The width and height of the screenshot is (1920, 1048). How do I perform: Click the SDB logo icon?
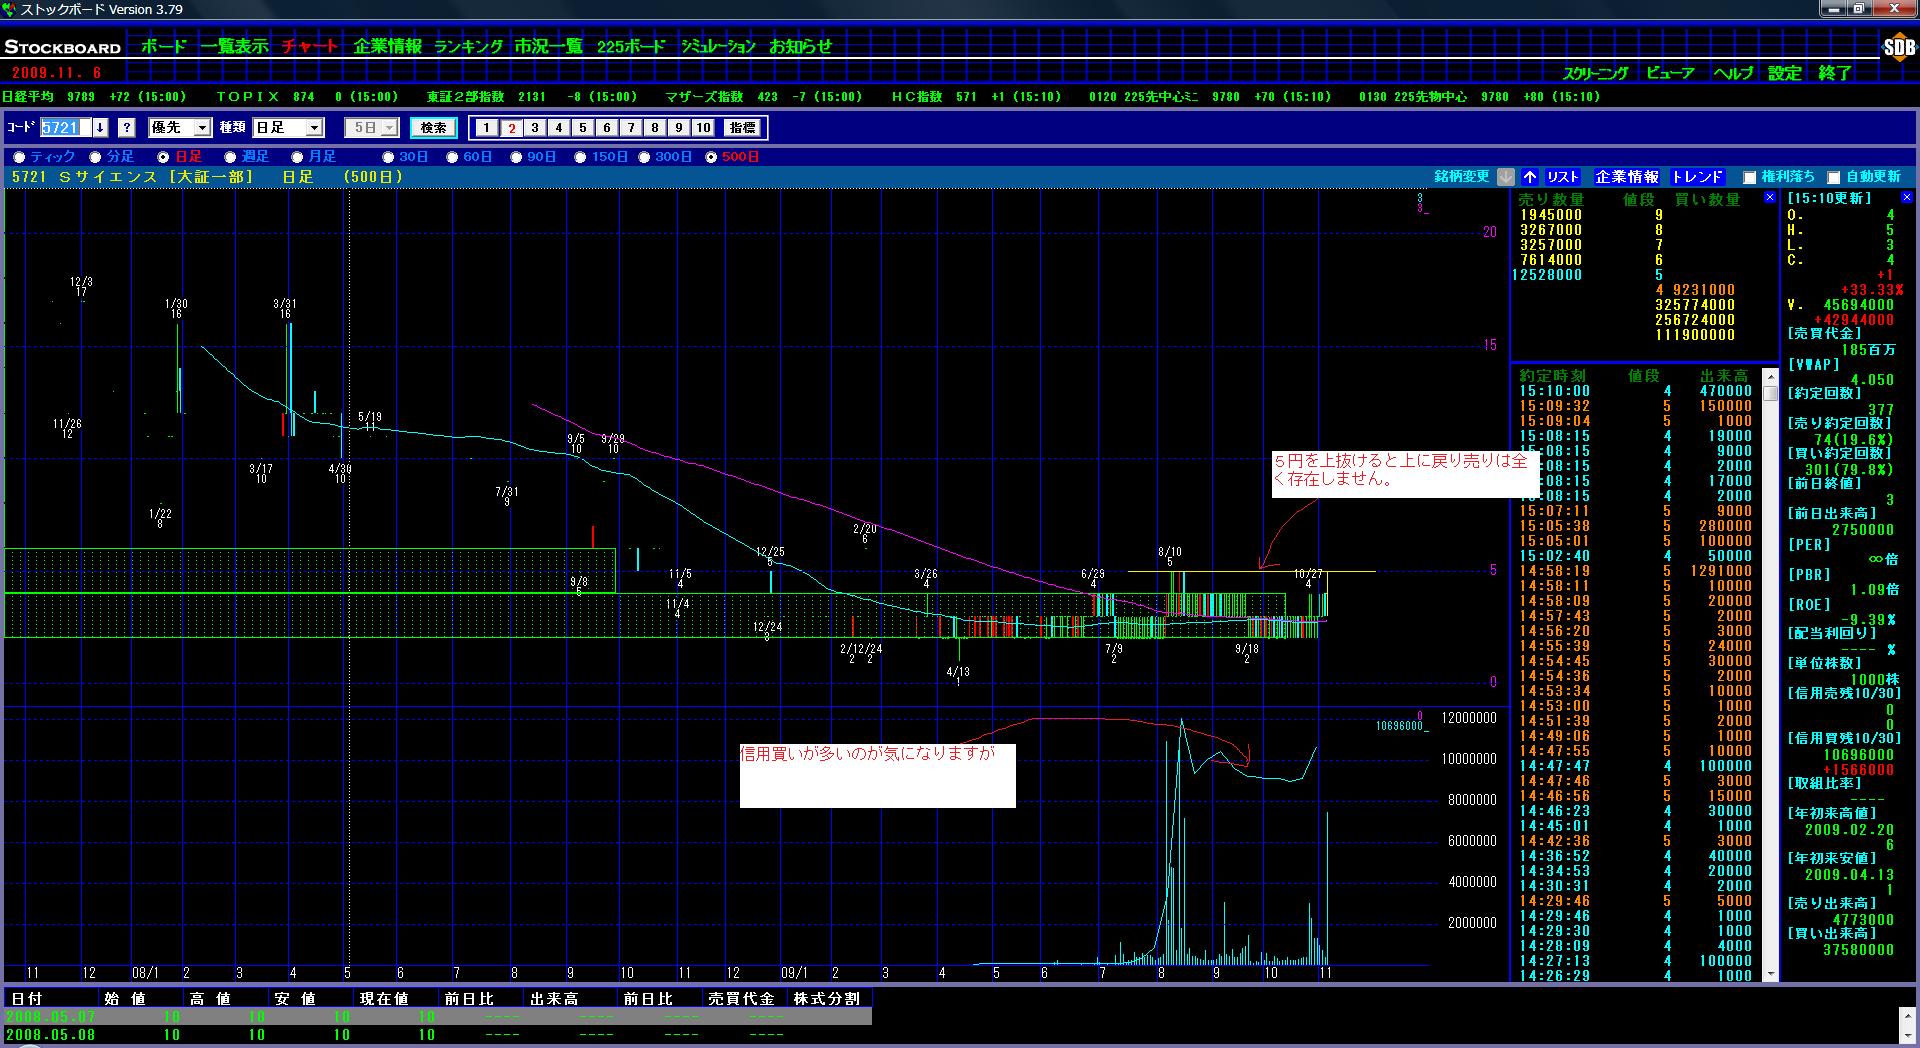coord(1898,47)
